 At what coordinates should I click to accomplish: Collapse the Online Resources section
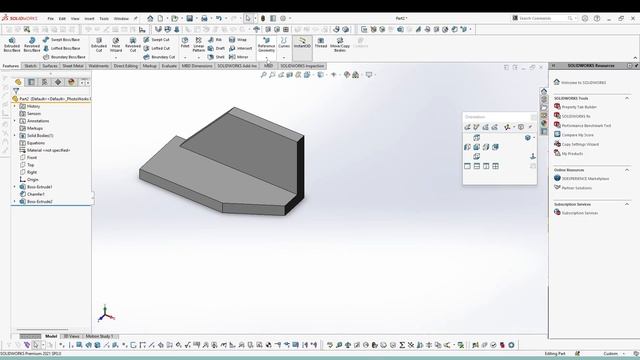click(627, 170)
